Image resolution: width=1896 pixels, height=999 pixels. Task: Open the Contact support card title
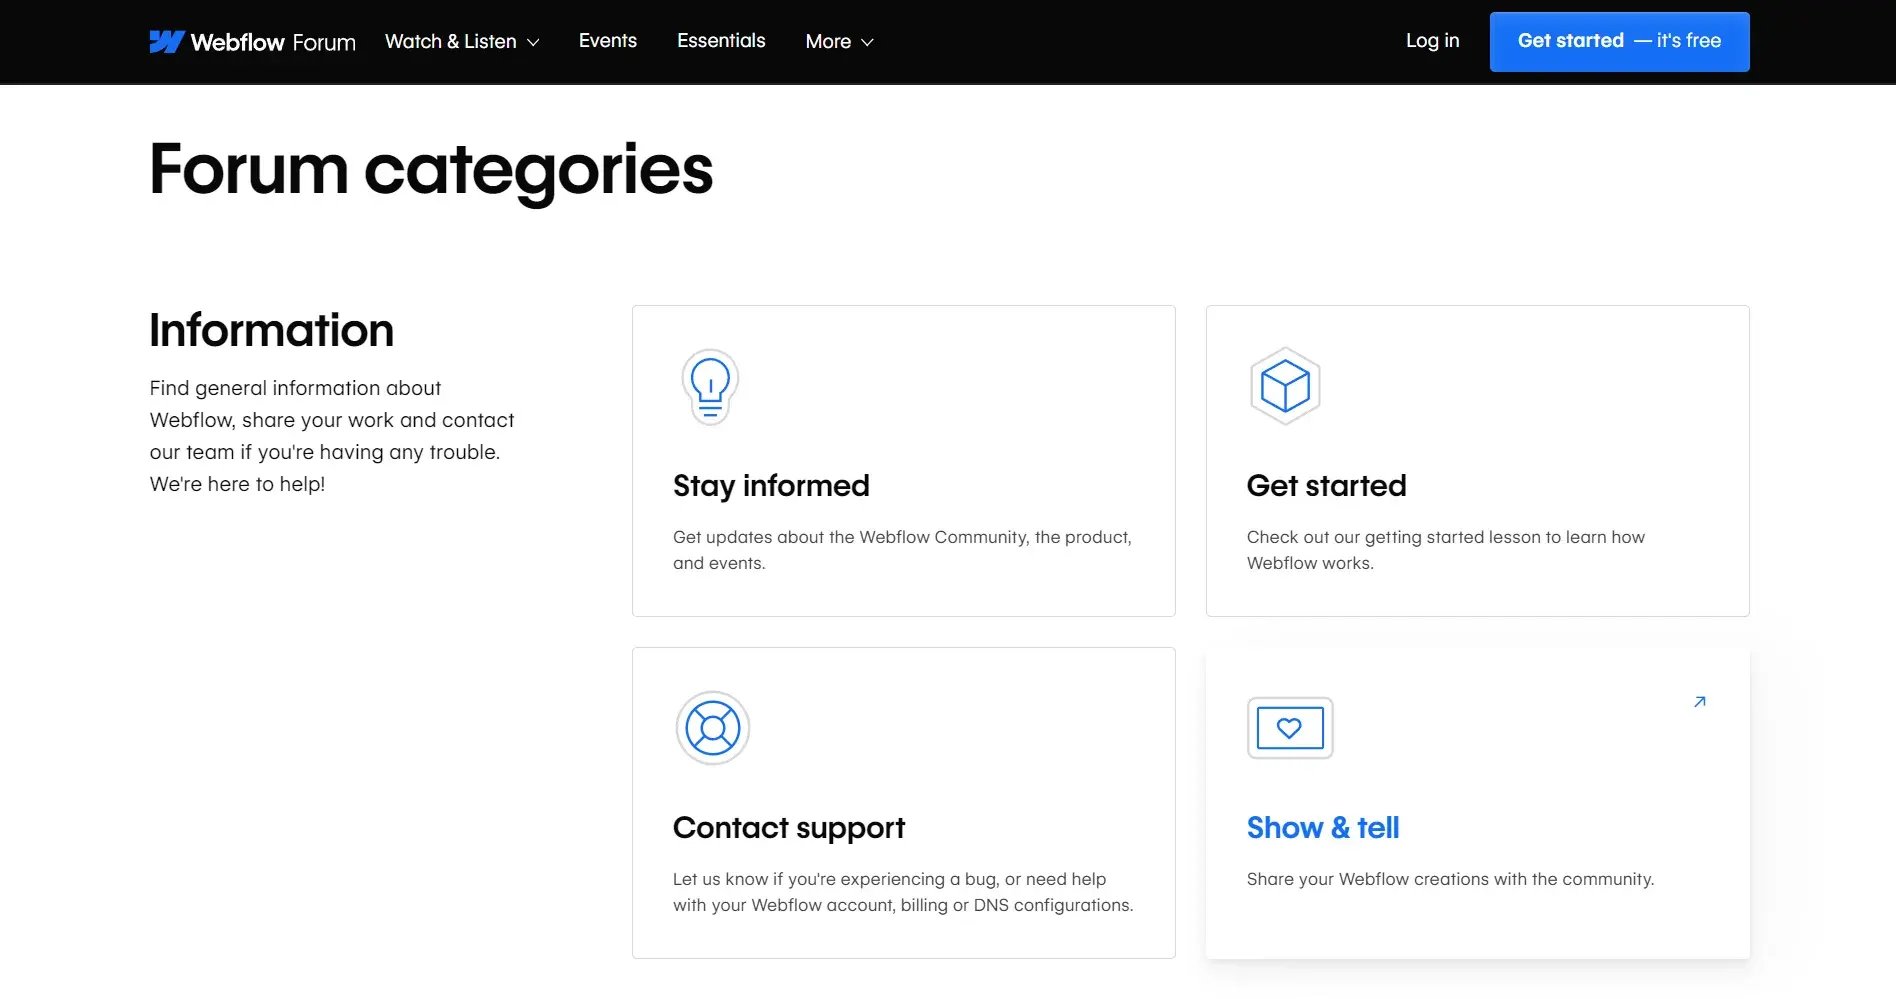pos(788,828)
